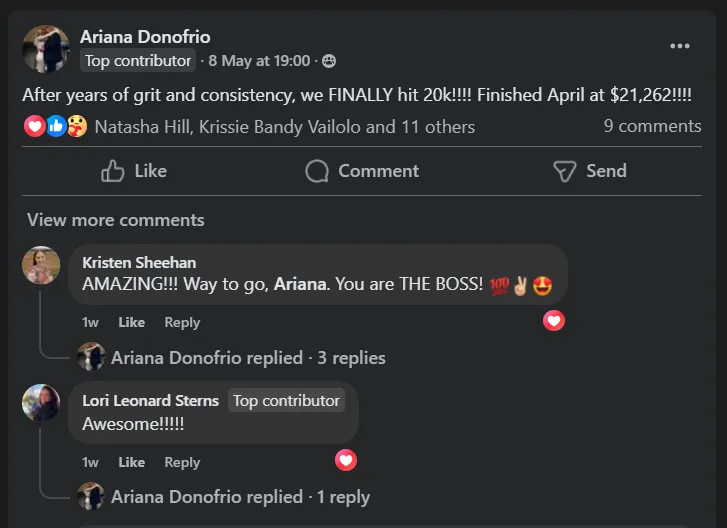Open post reaction emojis summary
This screenshot has width=727, height=528.
pos(55,127)
